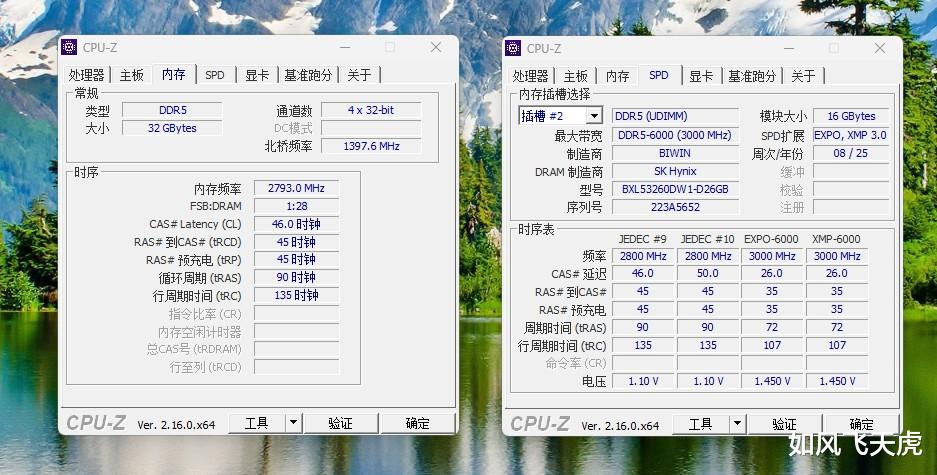937x475 pixels.
Task: Click the 46.0 时钟 CAS latency value
Action: pos(296,224)
